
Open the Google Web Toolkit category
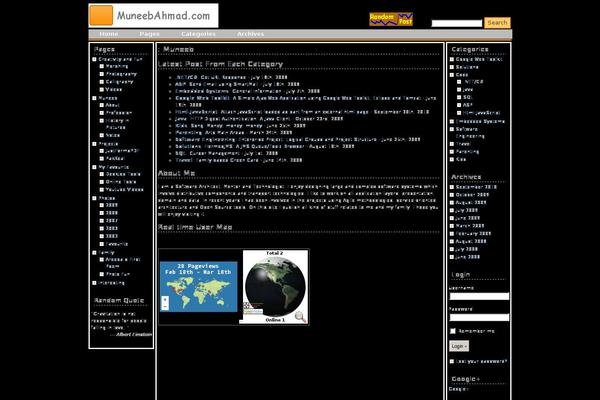[x=479, y=59]
